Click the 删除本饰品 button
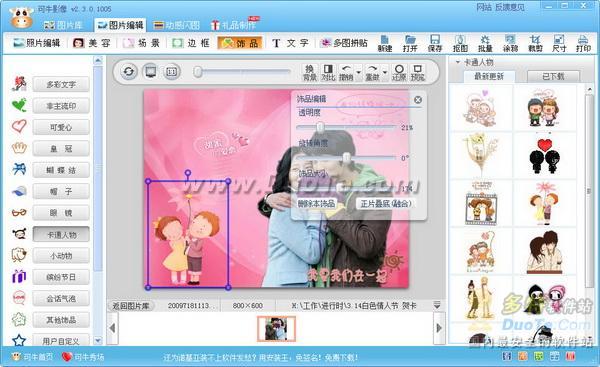Screen dimensions: 600x367 tap(316, 203)
